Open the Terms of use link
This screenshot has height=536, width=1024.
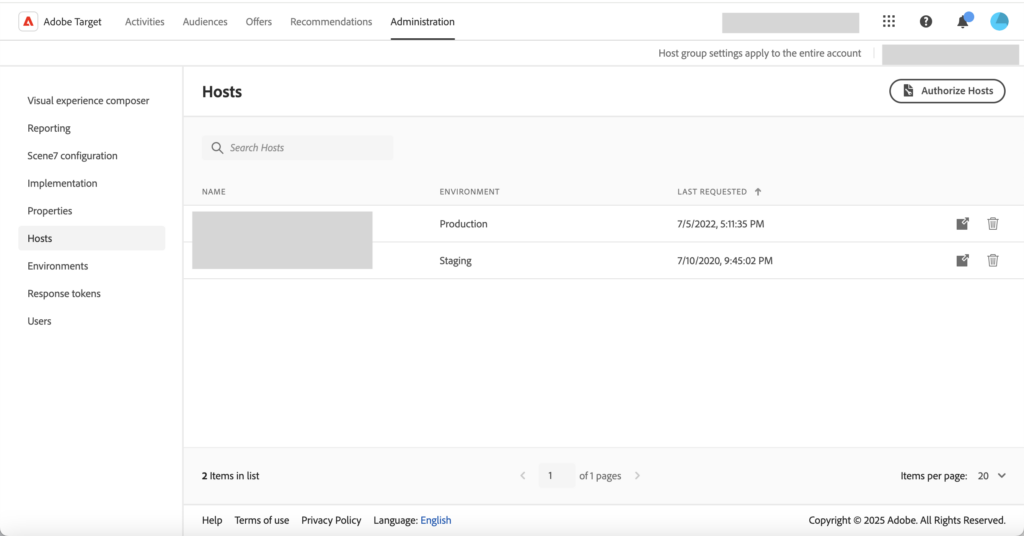[262, 520]
